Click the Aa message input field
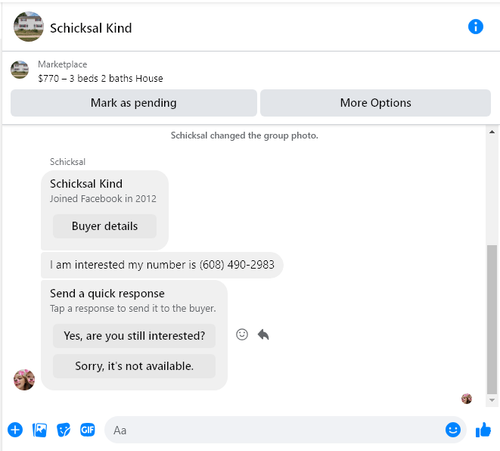The width and height of the screenshot is (500, 451). (x=277, y=430)
